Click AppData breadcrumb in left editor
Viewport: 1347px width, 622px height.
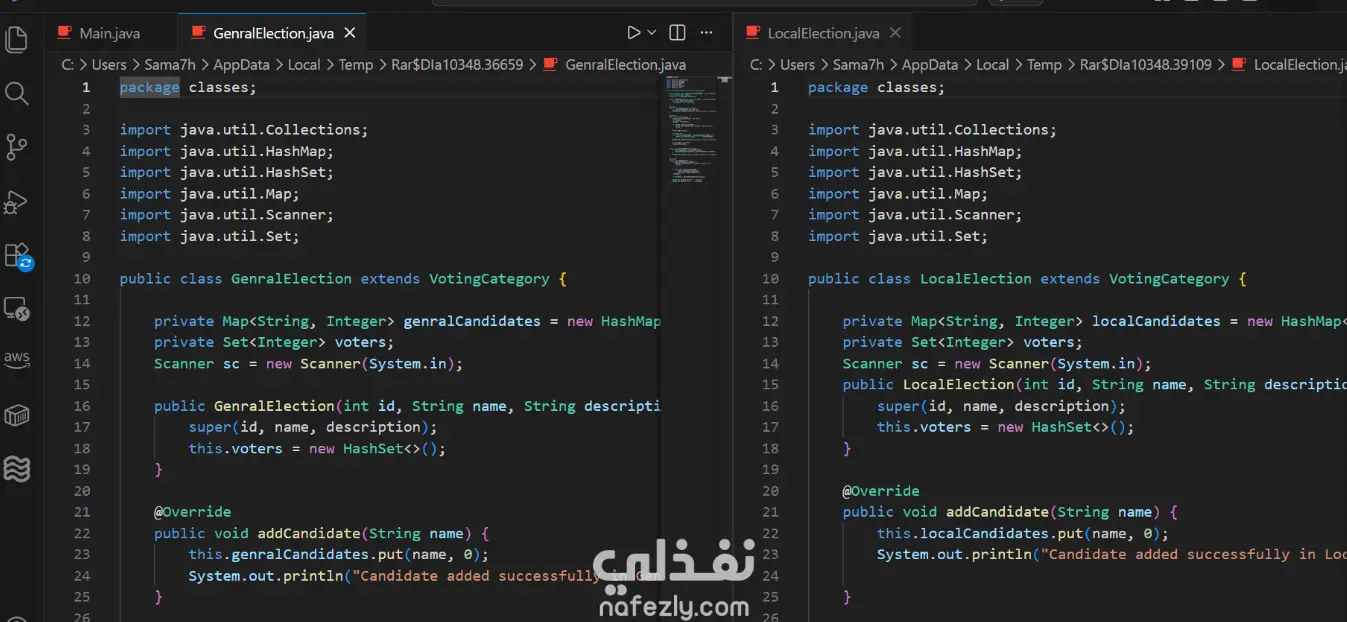(241, 64)
